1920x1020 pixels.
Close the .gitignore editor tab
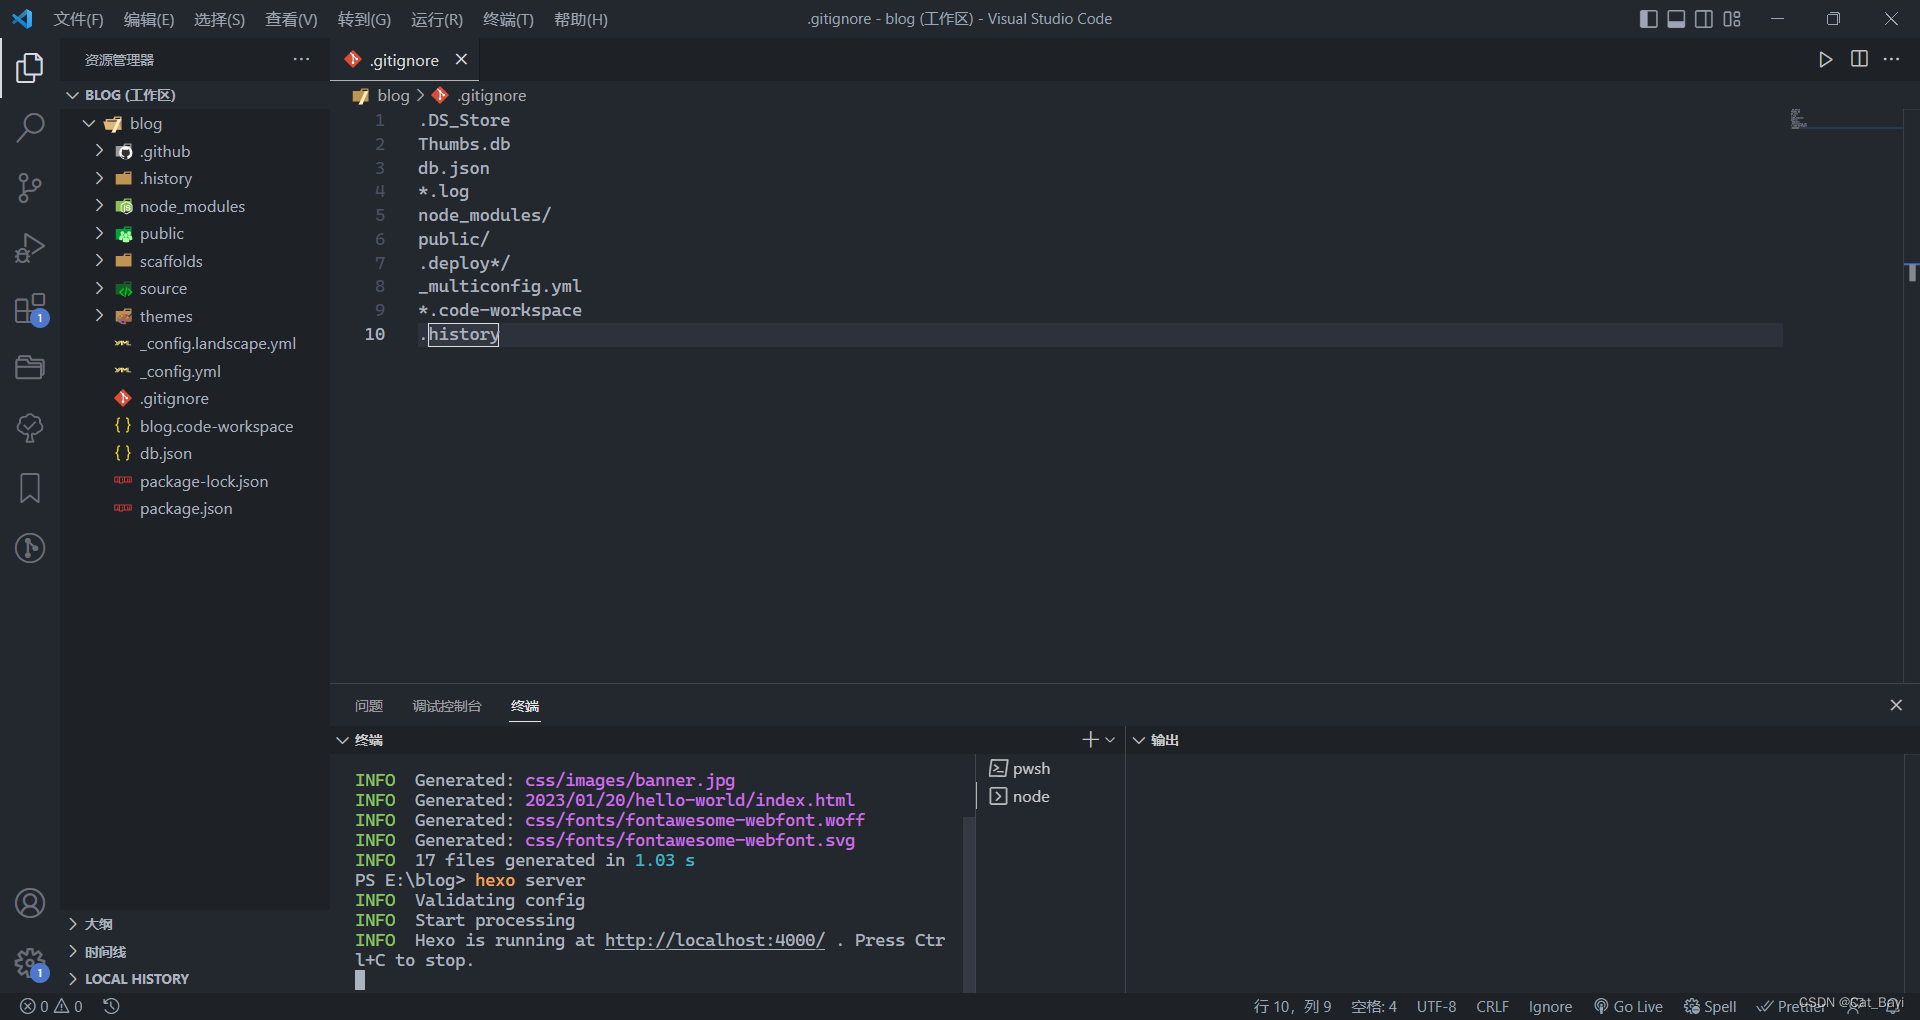point(461,60)
